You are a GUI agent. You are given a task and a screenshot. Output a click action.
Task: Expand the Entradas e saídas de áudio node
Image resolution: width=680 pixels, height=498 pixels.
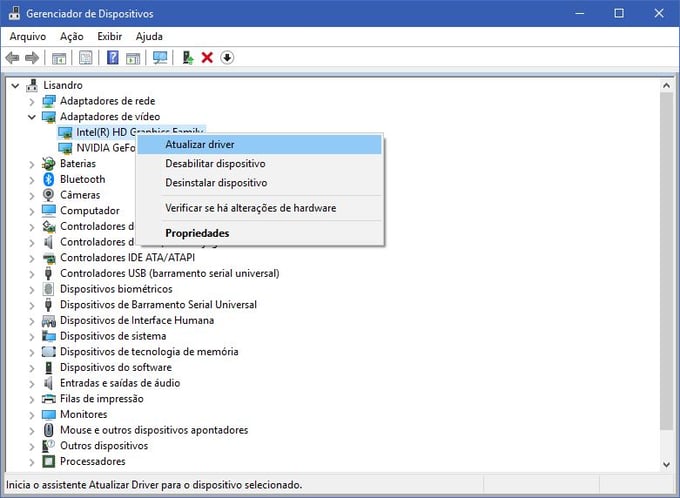(x=32, y=383)
